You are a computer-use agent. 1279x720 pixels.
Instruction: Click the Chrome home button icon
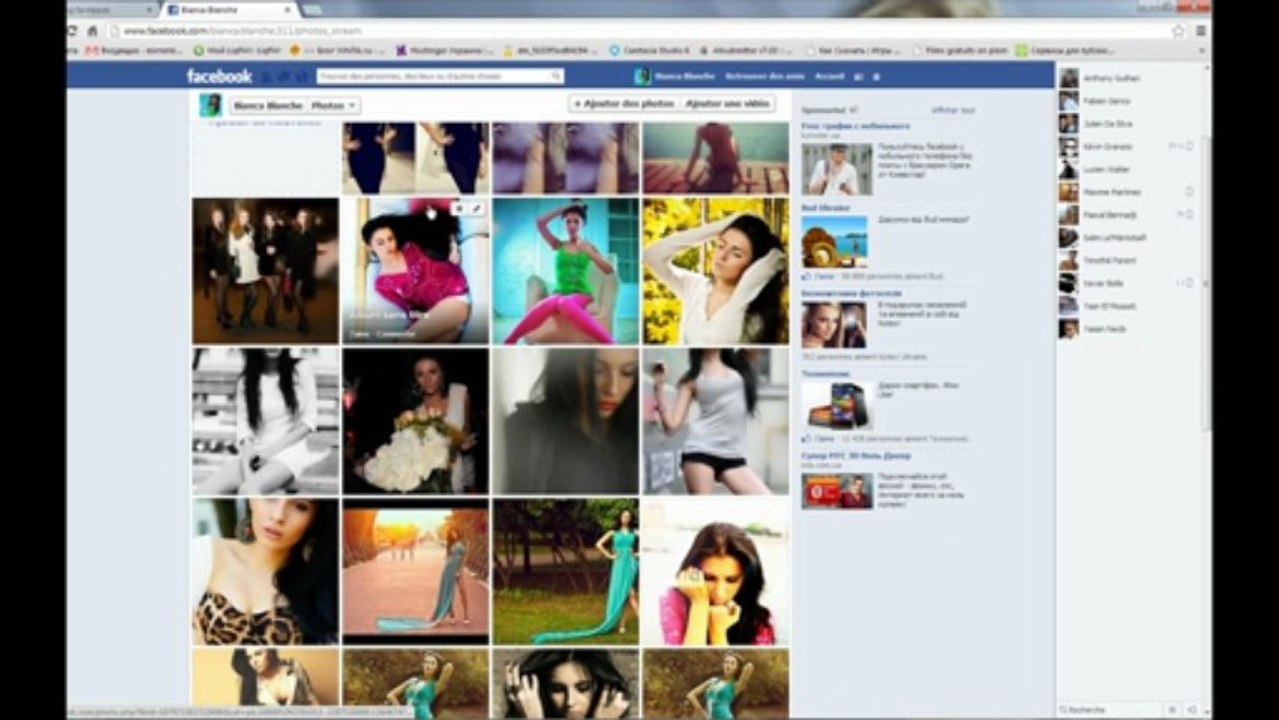pyautogui.click(x=92, y=31)
